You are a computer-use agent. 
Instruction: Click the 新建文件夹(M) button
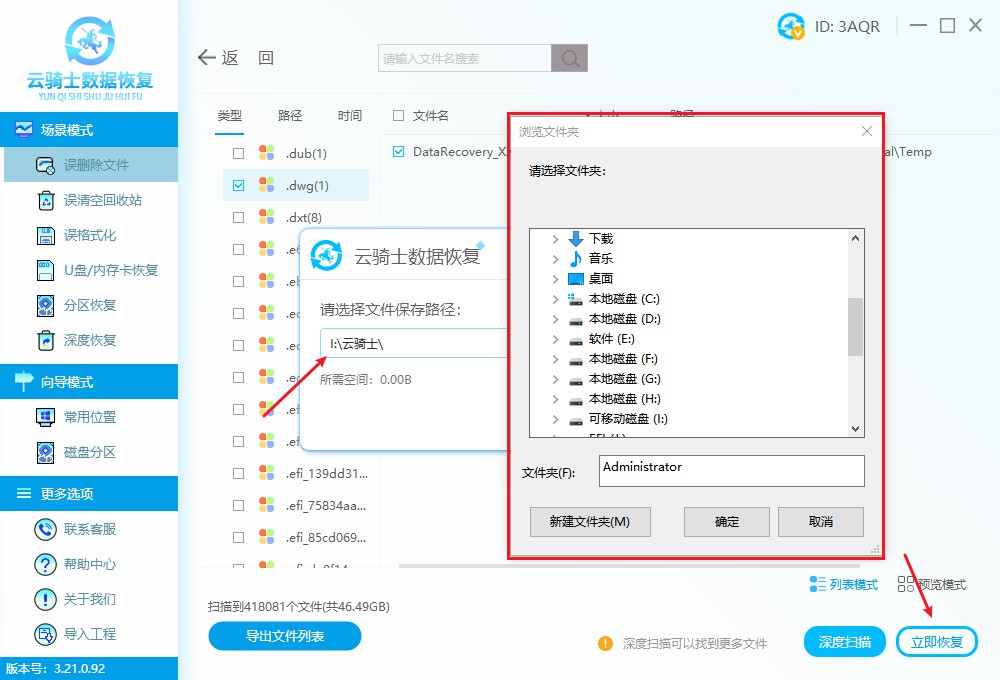(590, 521)
